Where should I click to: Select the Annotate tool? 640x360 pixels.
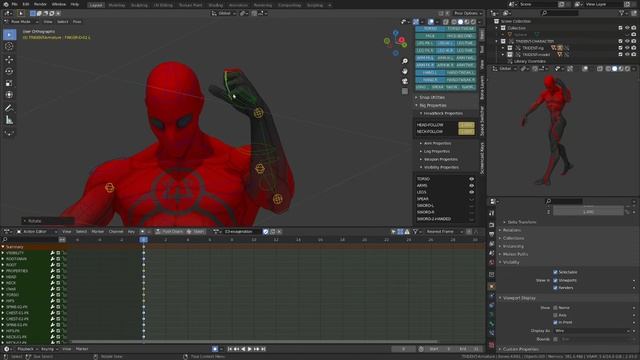pyautogui.click(x=9, y=108)
